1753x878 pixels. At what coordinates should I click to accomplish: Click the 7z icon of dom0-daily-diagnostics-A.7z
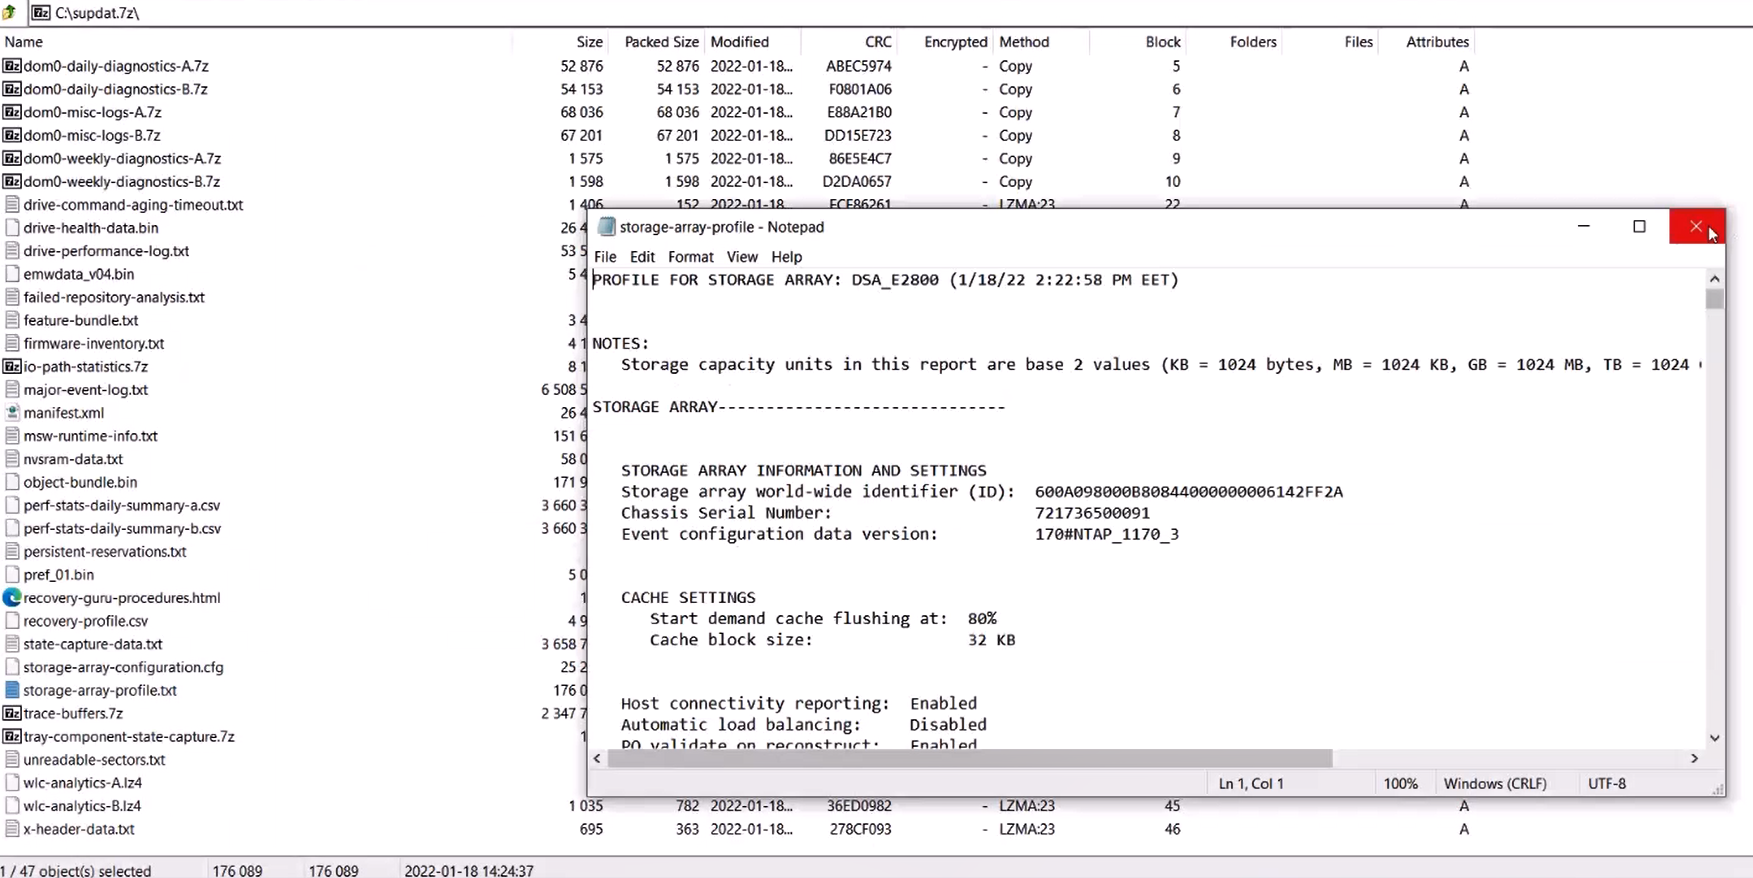[x=12, y=66]
